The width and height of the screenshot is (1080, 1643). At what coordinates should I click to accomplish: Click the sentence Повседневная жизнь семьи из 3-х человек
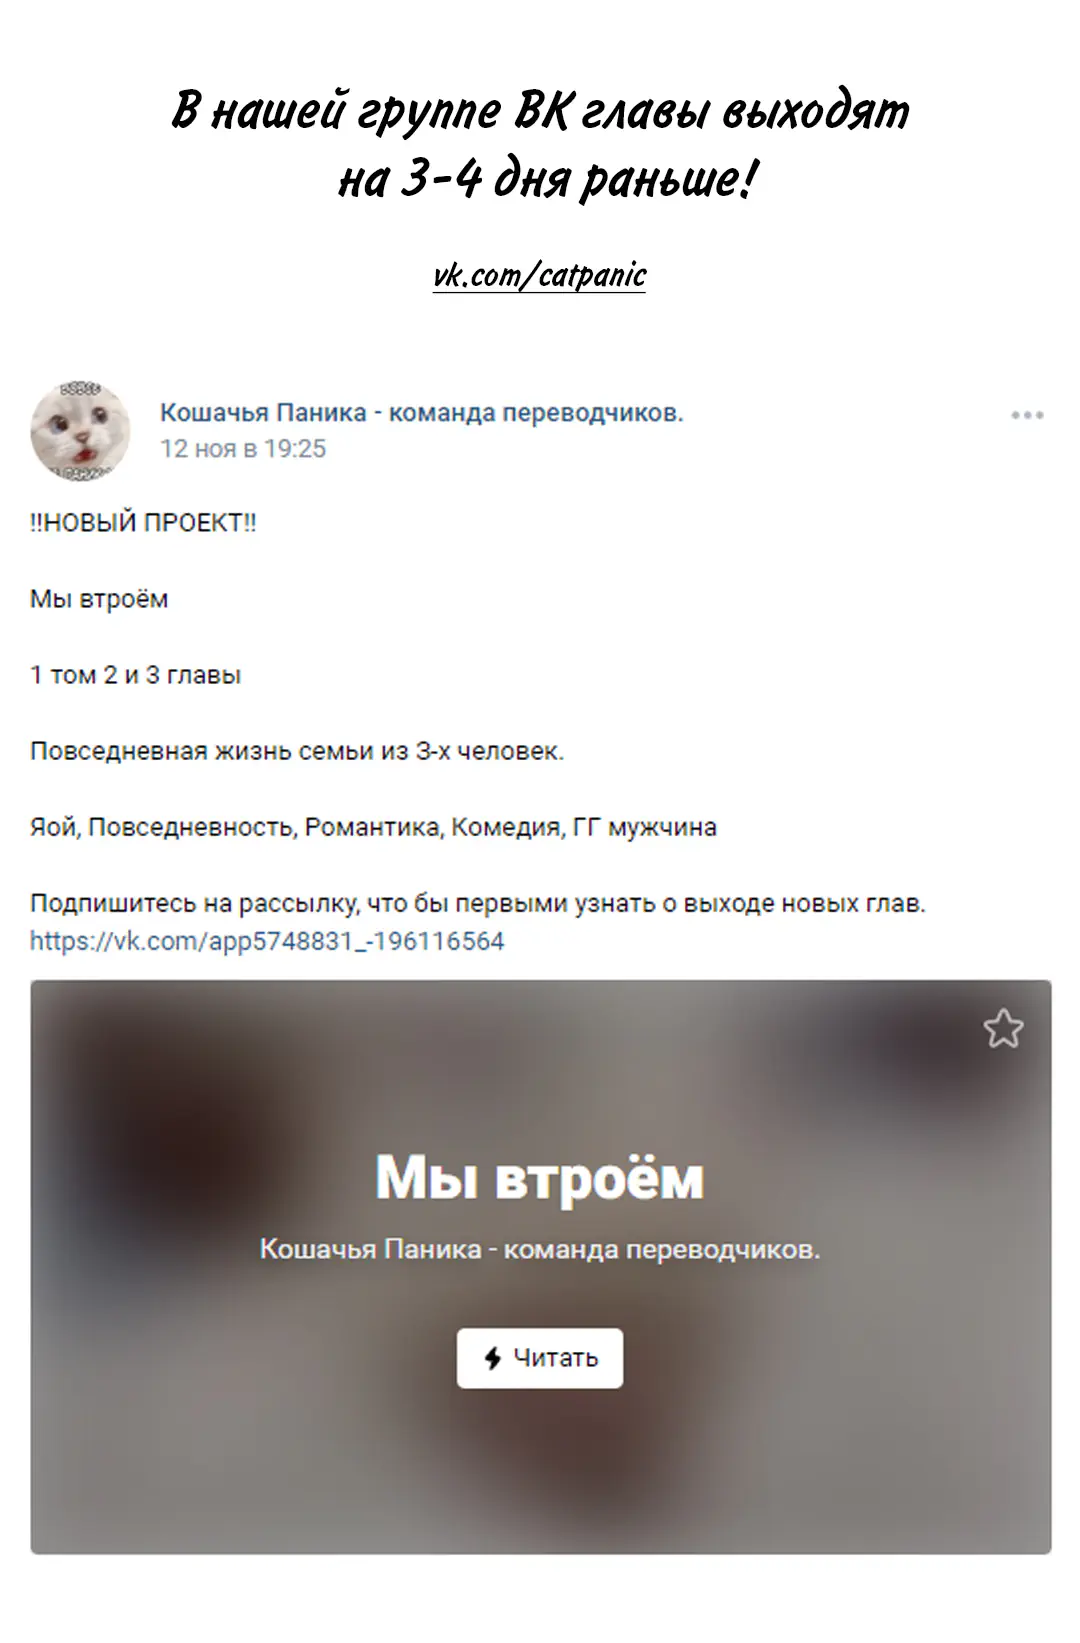[297, 751]
